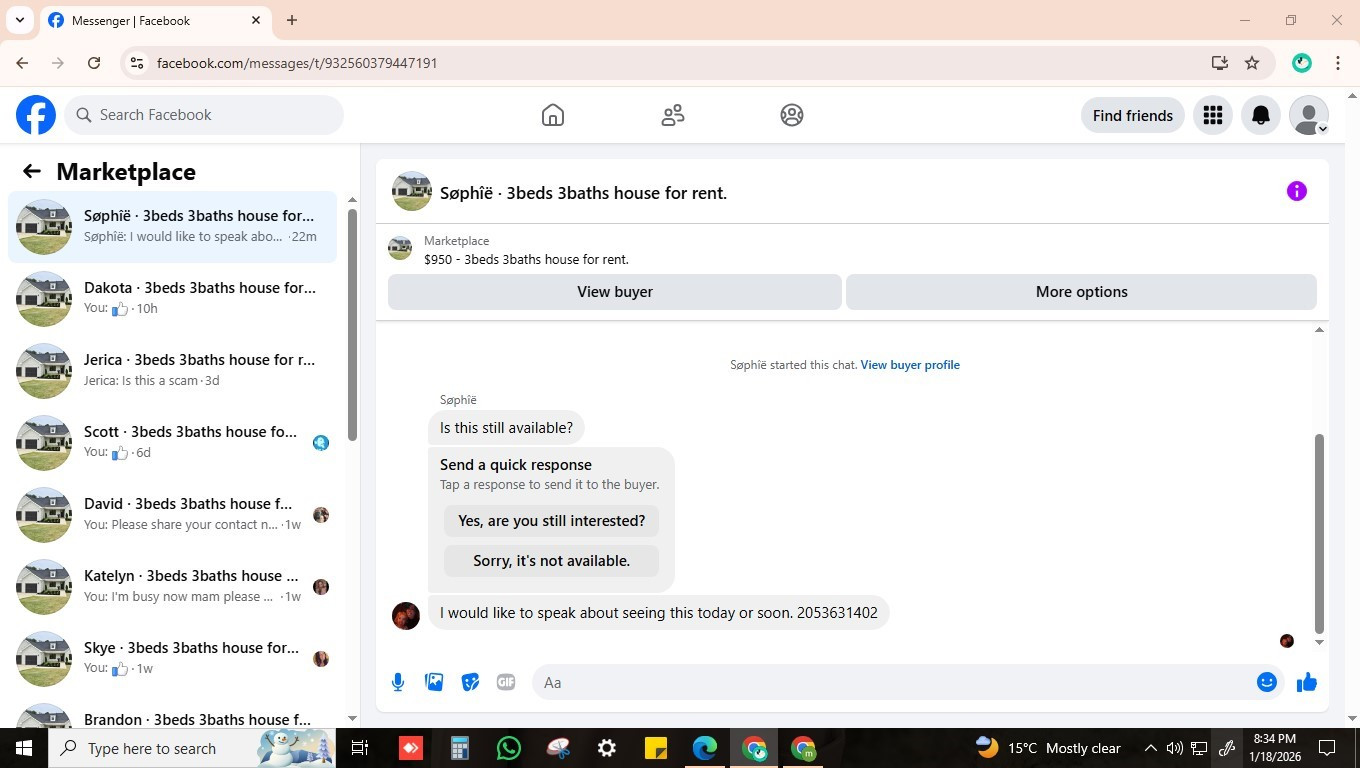This screenshot has height=768, width=1360.
Task: Open the emoji picker in message box
Action: tap(1267, 682)
